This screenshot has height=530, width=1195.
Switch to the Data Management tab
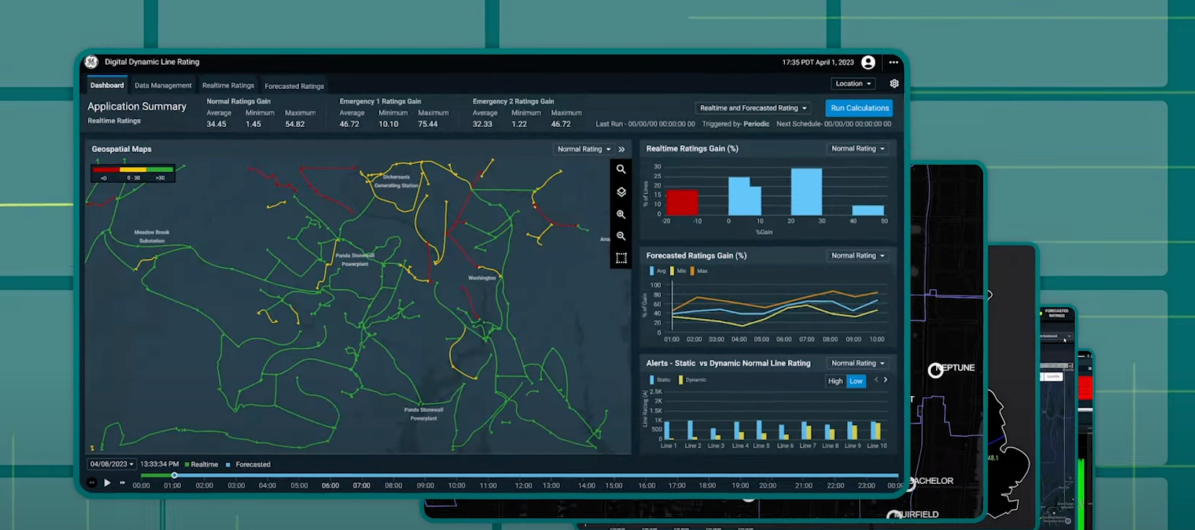163,86
